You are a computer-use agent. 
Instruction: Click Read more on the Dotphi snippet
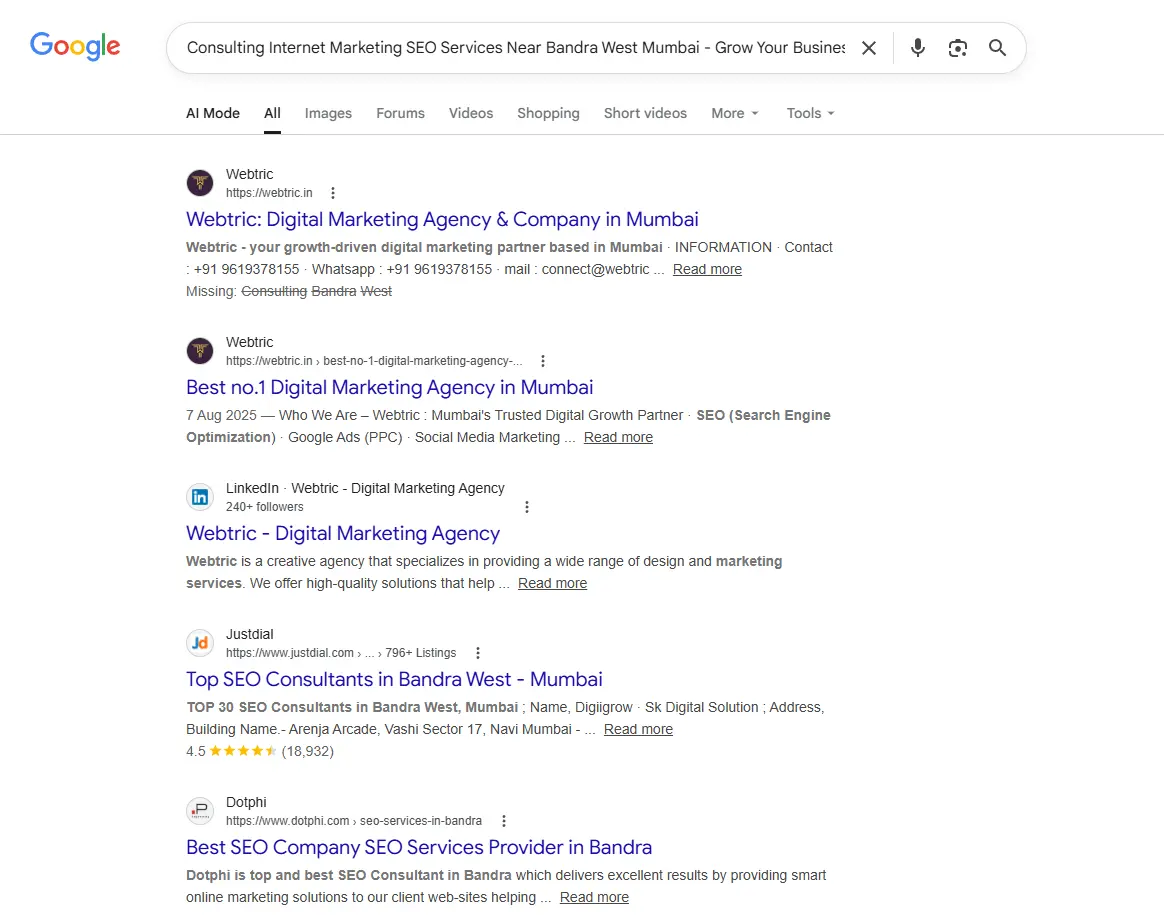coord(594,897)
